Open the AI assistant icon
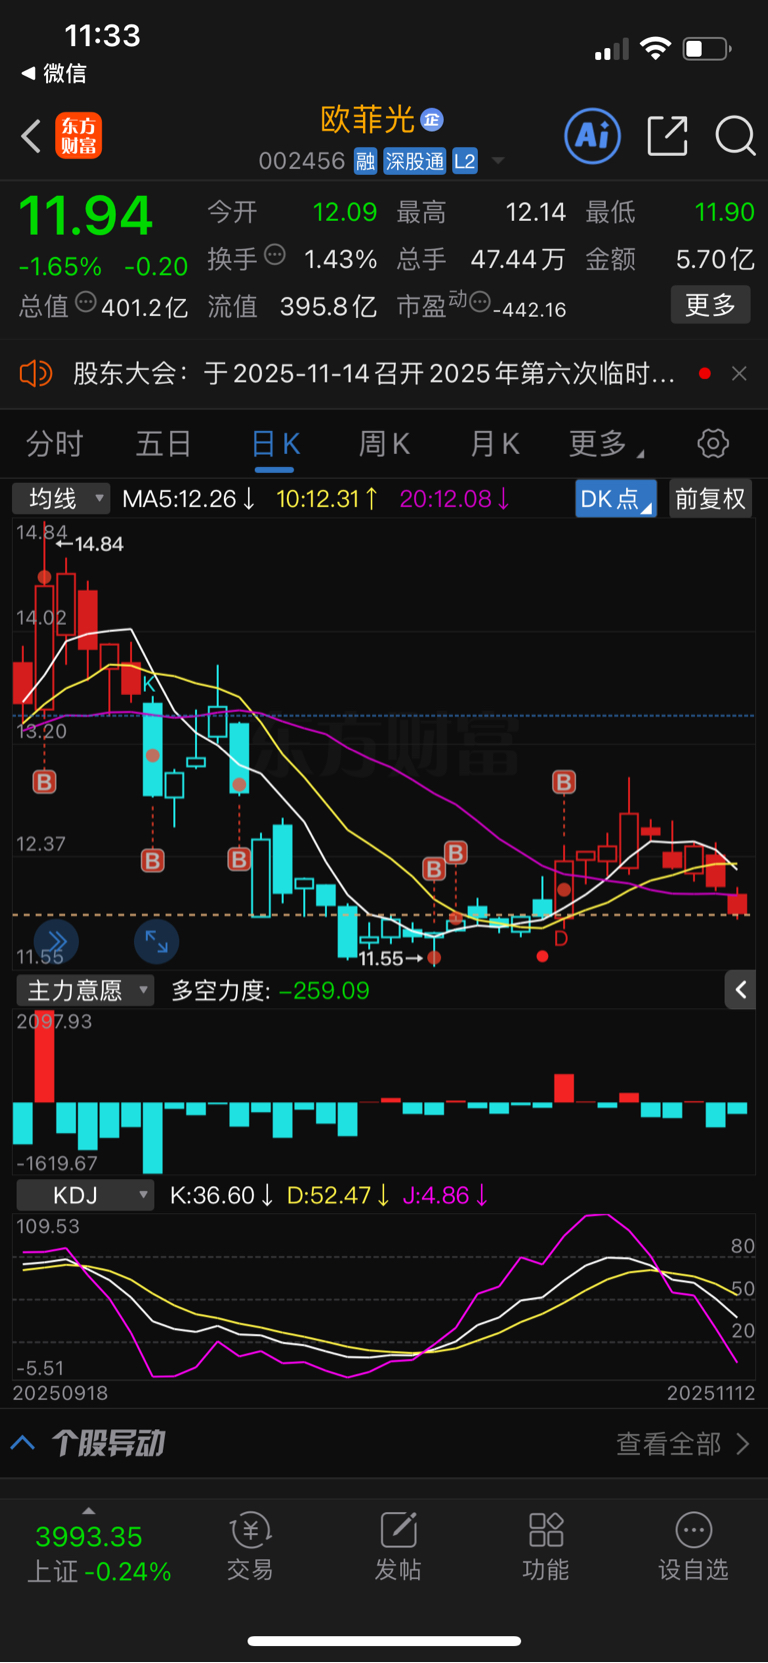Screen dimensions: 768x1663 (593, 135)
